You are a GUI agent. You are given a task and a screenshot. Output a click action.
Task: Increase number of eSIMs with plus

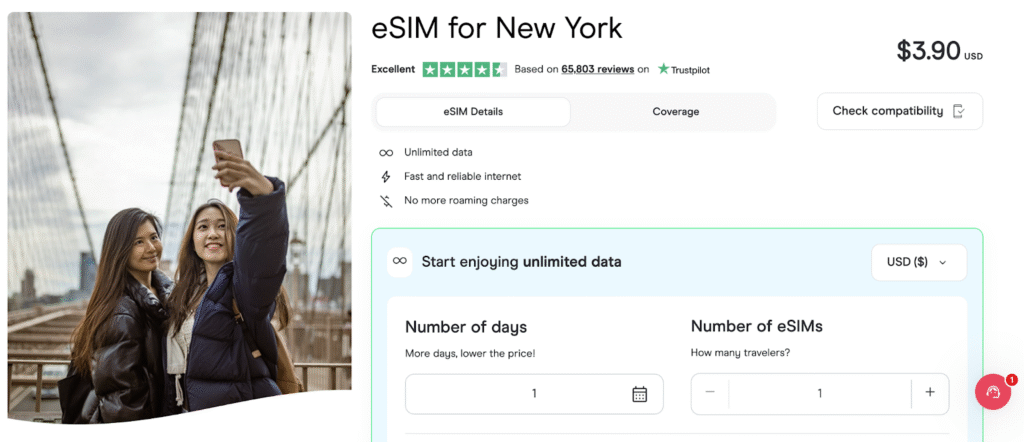coord(930,393)
